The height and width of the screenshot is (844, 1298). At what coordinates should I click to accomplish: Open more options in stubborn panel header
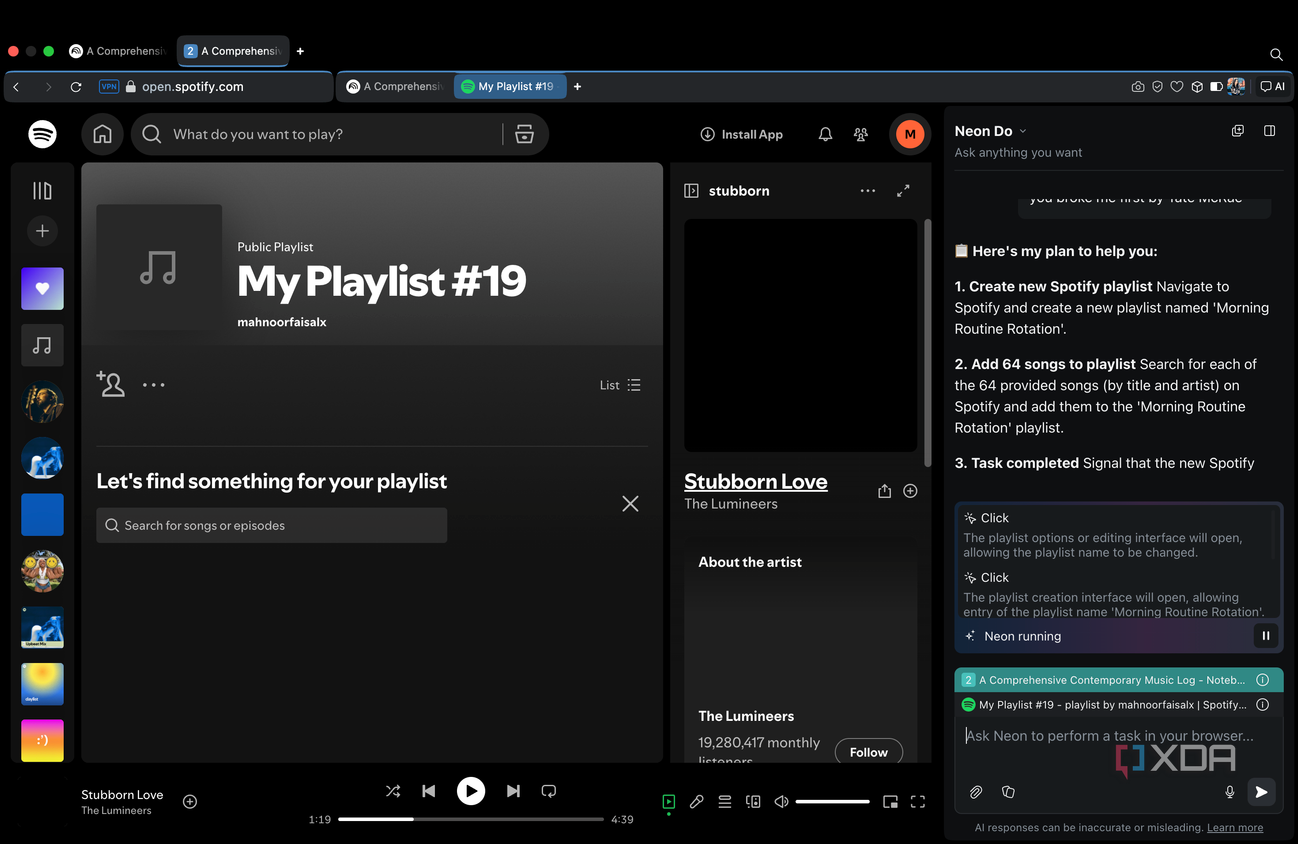click(x=867, y=190)
